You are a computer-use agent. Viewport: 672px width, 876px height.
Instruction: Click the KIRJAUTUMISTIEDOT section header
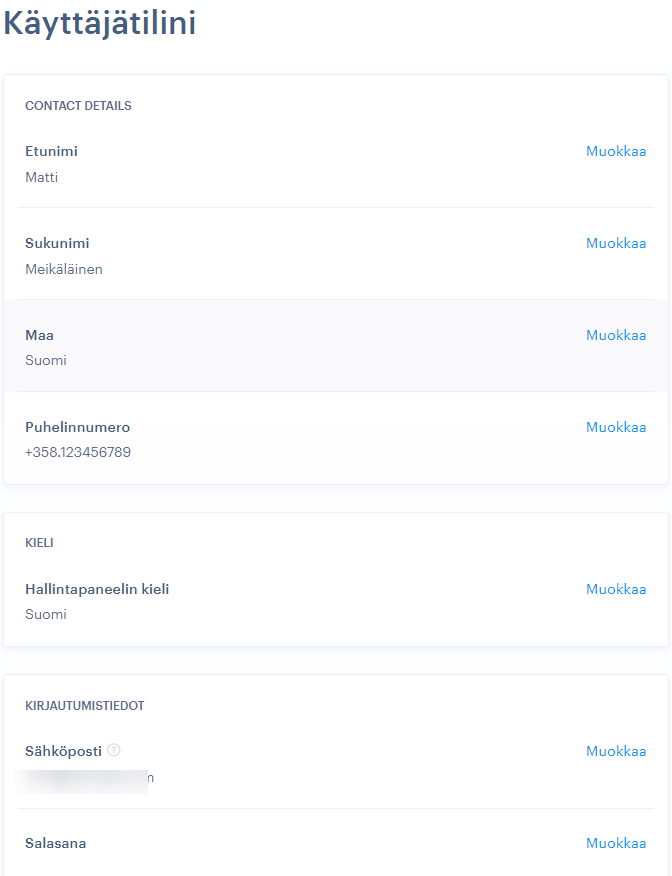click(85, 706)
